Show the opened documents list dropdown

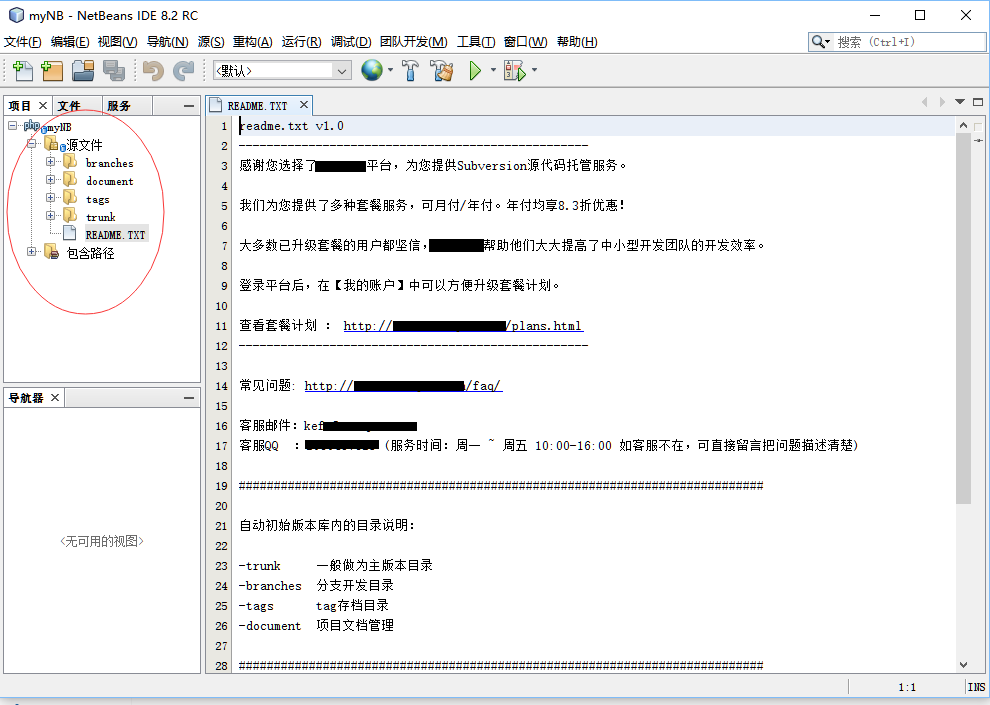(x=960, y=102)
